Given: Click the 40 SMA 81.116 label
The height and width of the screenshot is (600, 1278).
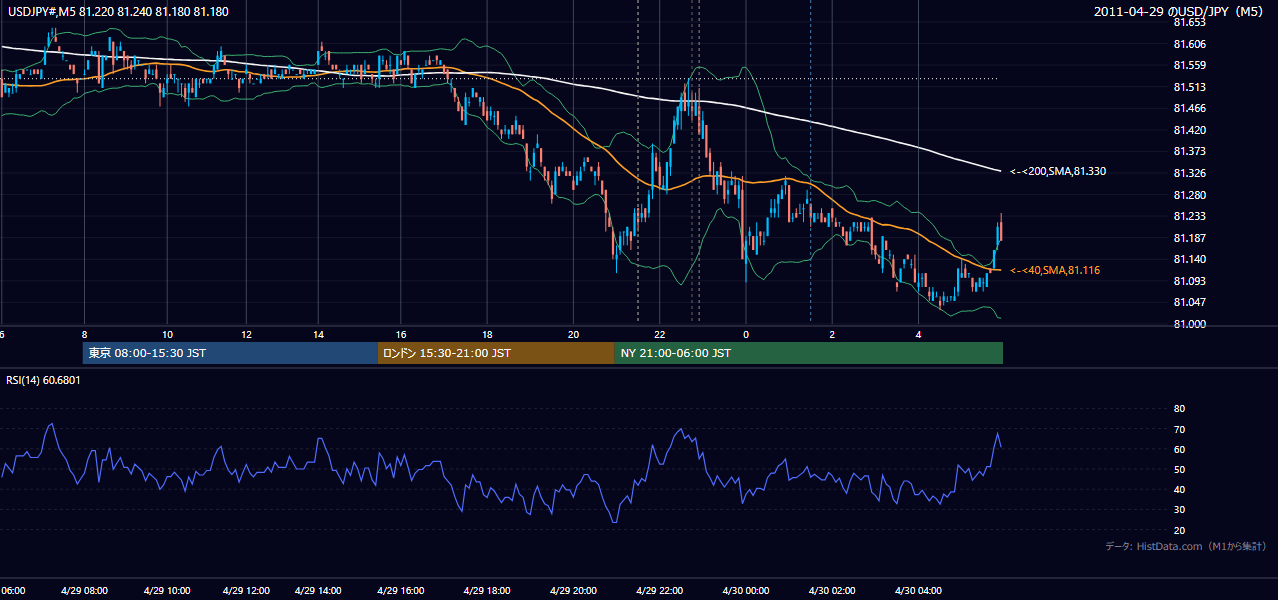Looking at the screenshot, I should [1054, 271].
